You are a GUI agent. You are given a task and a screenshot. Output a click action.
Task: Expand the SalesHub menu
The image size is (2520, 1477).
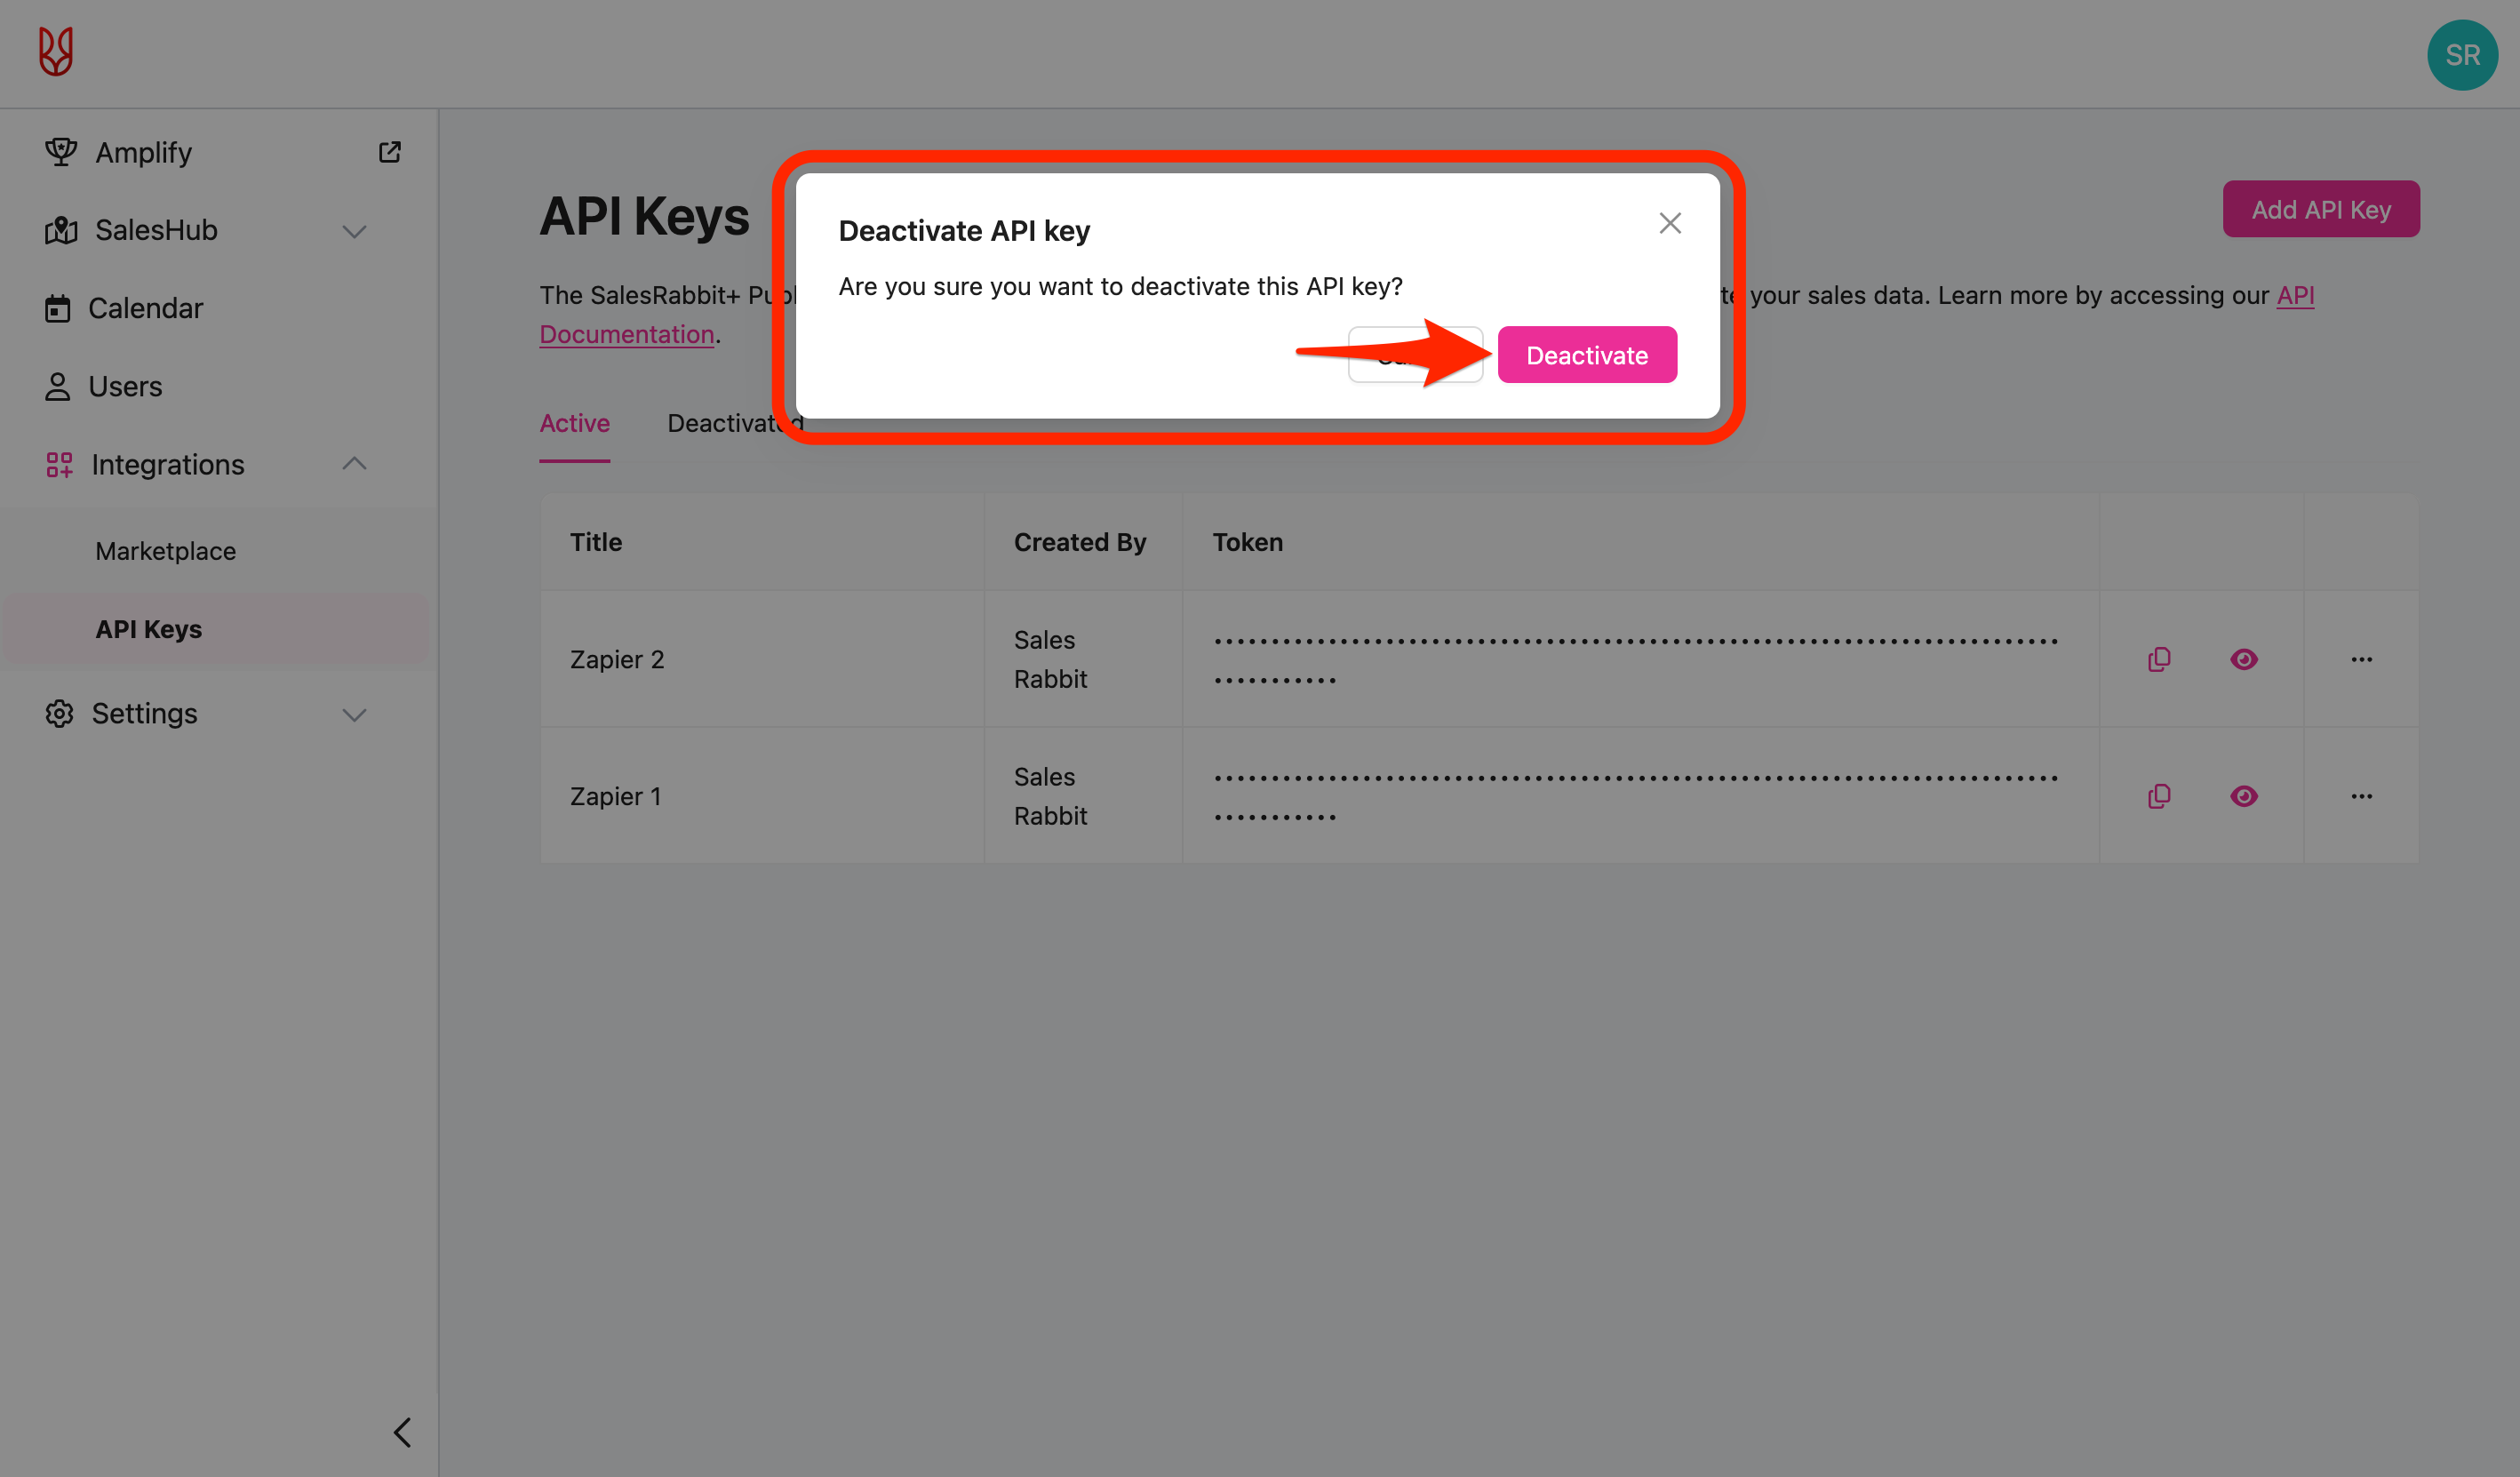[354, 231]
